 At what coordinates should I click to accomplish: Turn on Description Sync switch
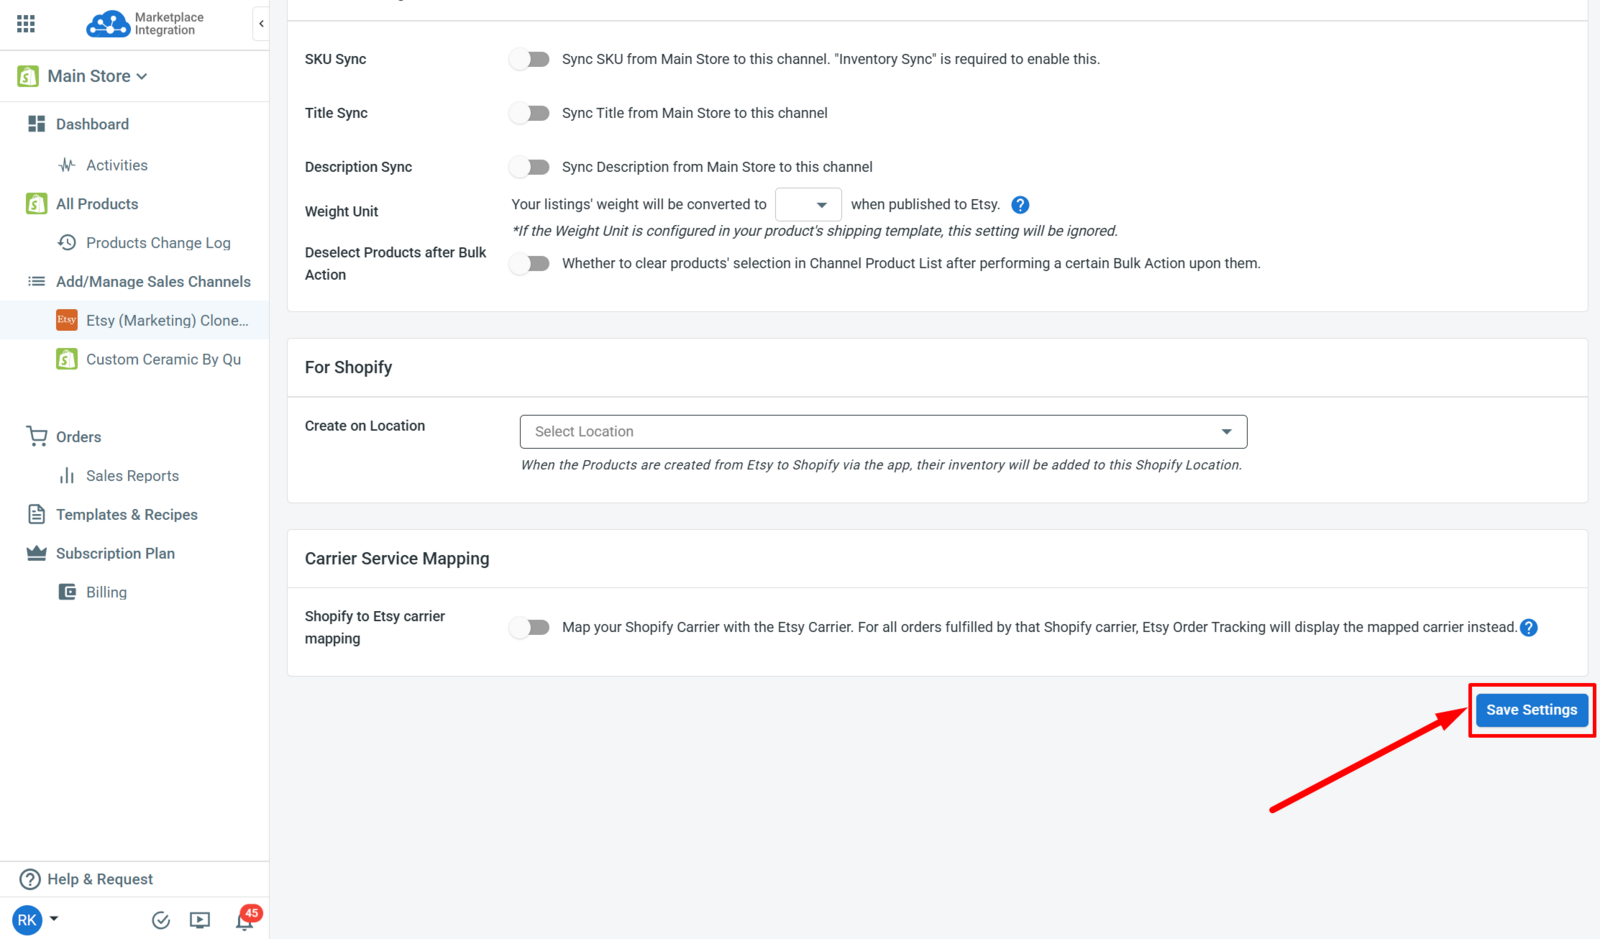530,167
